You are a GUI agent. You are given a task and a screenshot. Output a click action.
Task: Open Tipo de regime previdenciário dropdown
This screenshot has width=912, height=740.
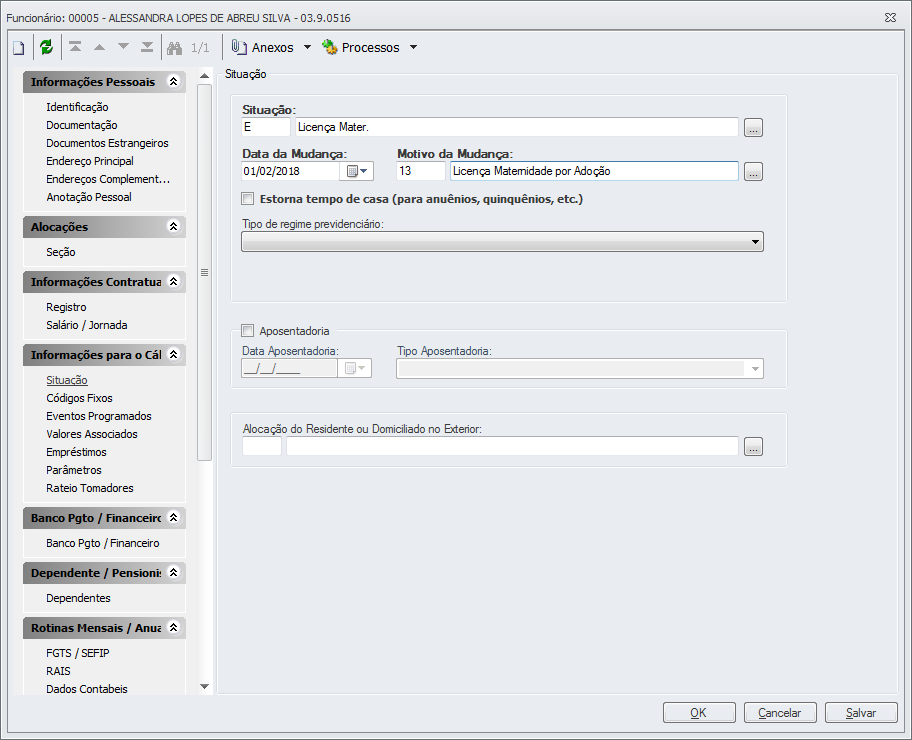pyautogui.click(x=502, y=241)
